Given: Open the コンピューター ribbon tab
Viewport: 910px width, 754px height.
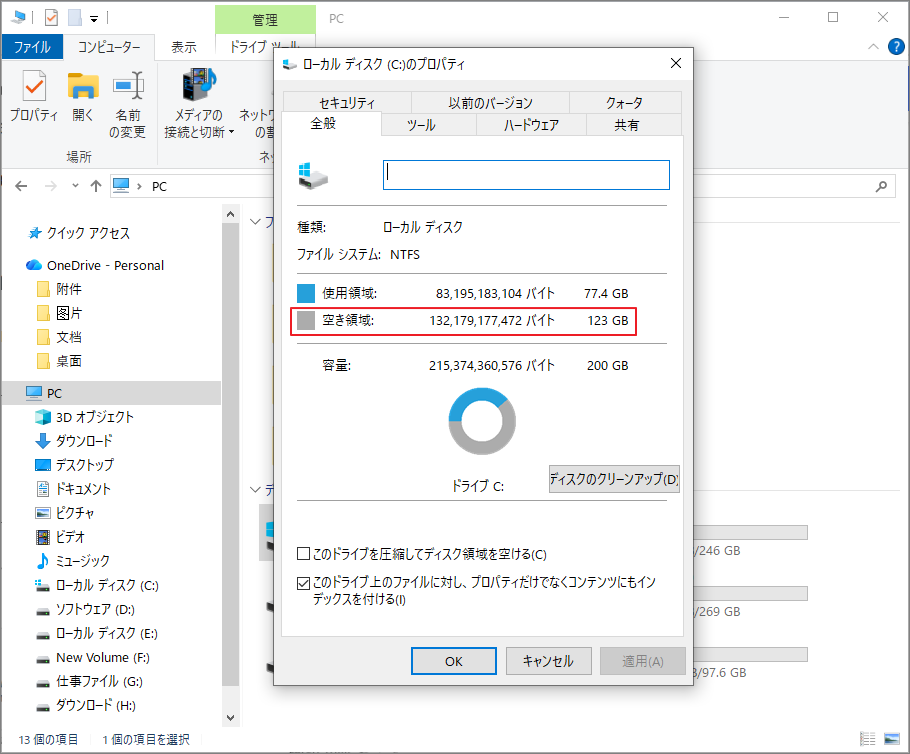Looking at the screenshot, I should click(109, 47).
